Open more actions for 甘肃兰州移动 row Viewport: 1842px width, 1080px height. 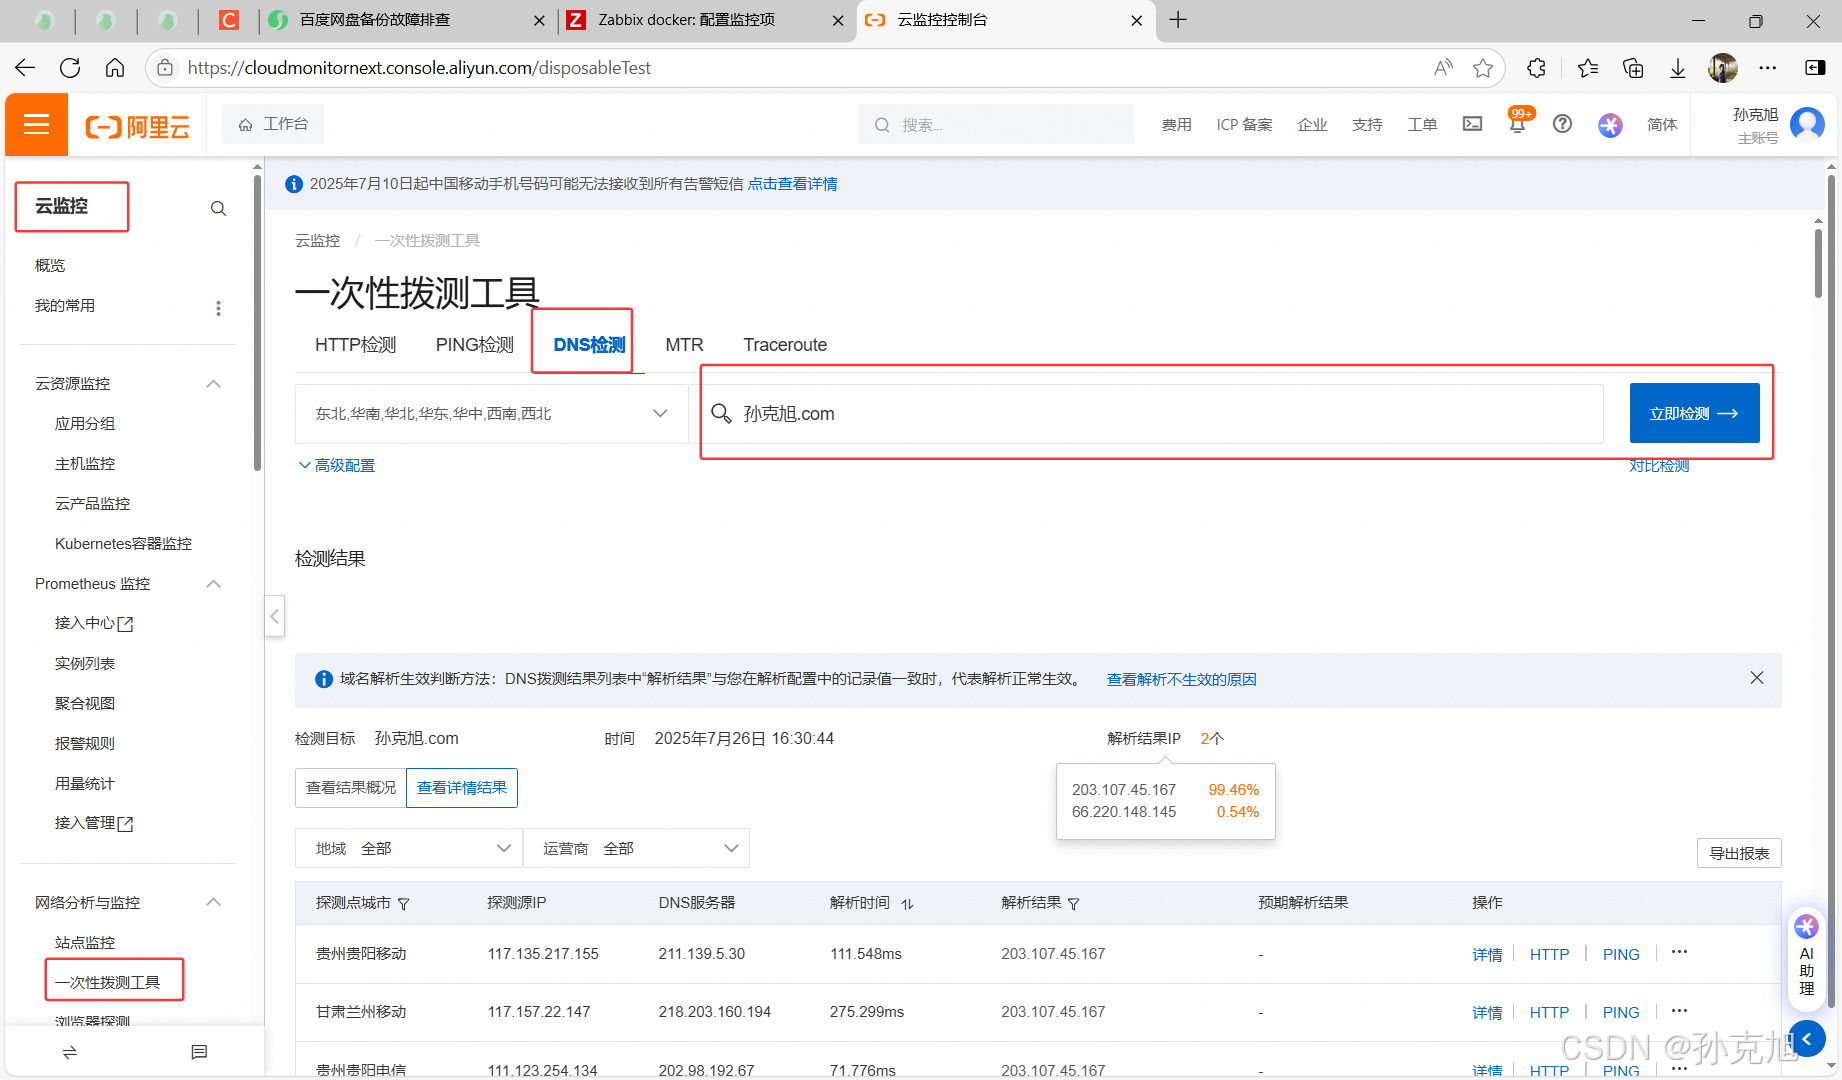[1679, 1011]
